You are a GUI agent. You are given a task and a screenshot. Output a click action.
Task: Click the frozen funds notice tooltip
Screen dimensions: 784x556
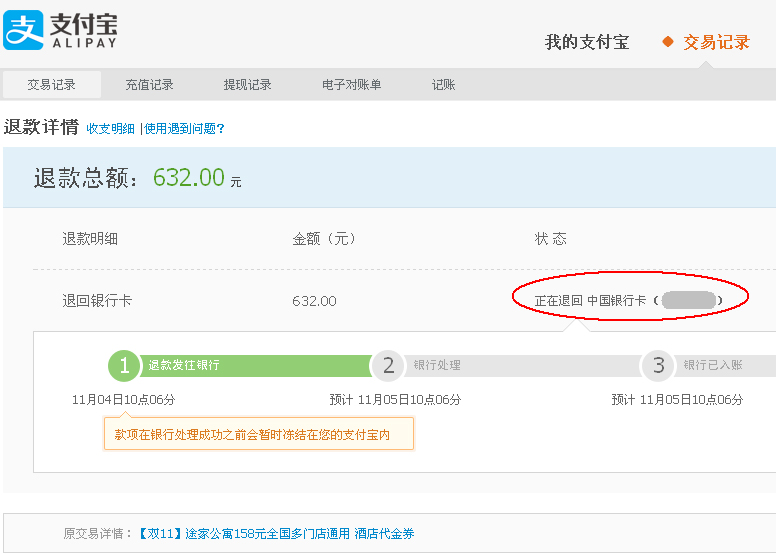coord(259,434)
